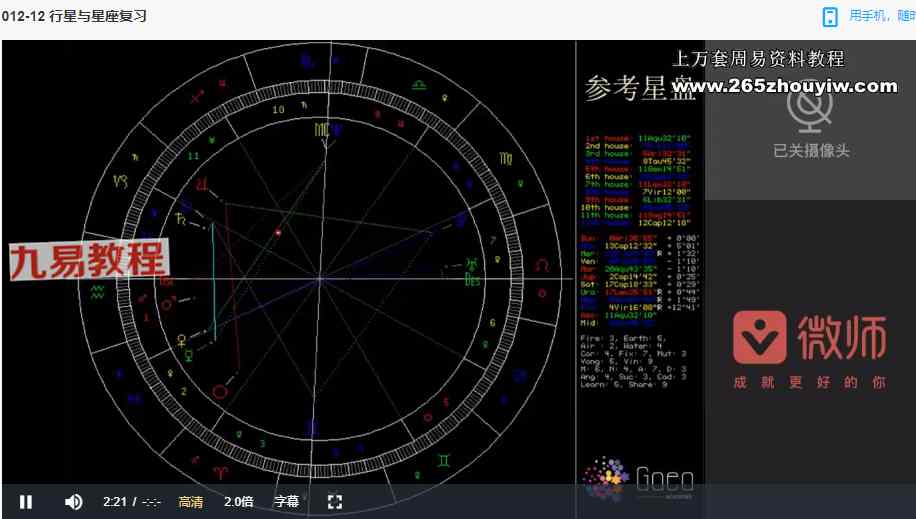The image size is (916, 519).
Task: Click the Goeo logo
Action: pyautogui.click(x=639, y=480)
